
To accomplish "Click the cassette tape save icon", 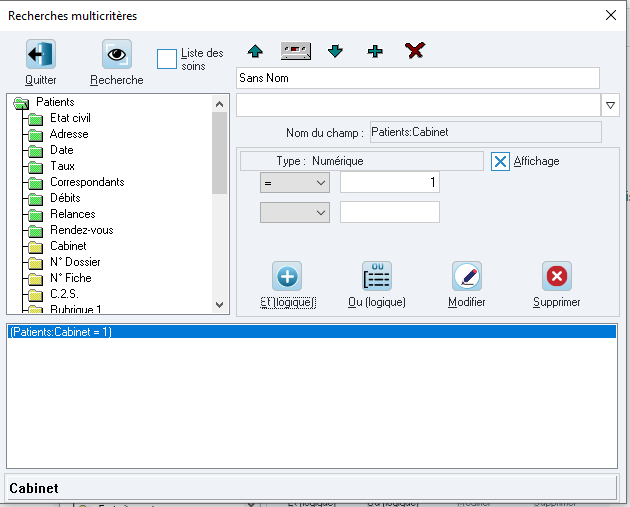I will [x=296, y=51].
